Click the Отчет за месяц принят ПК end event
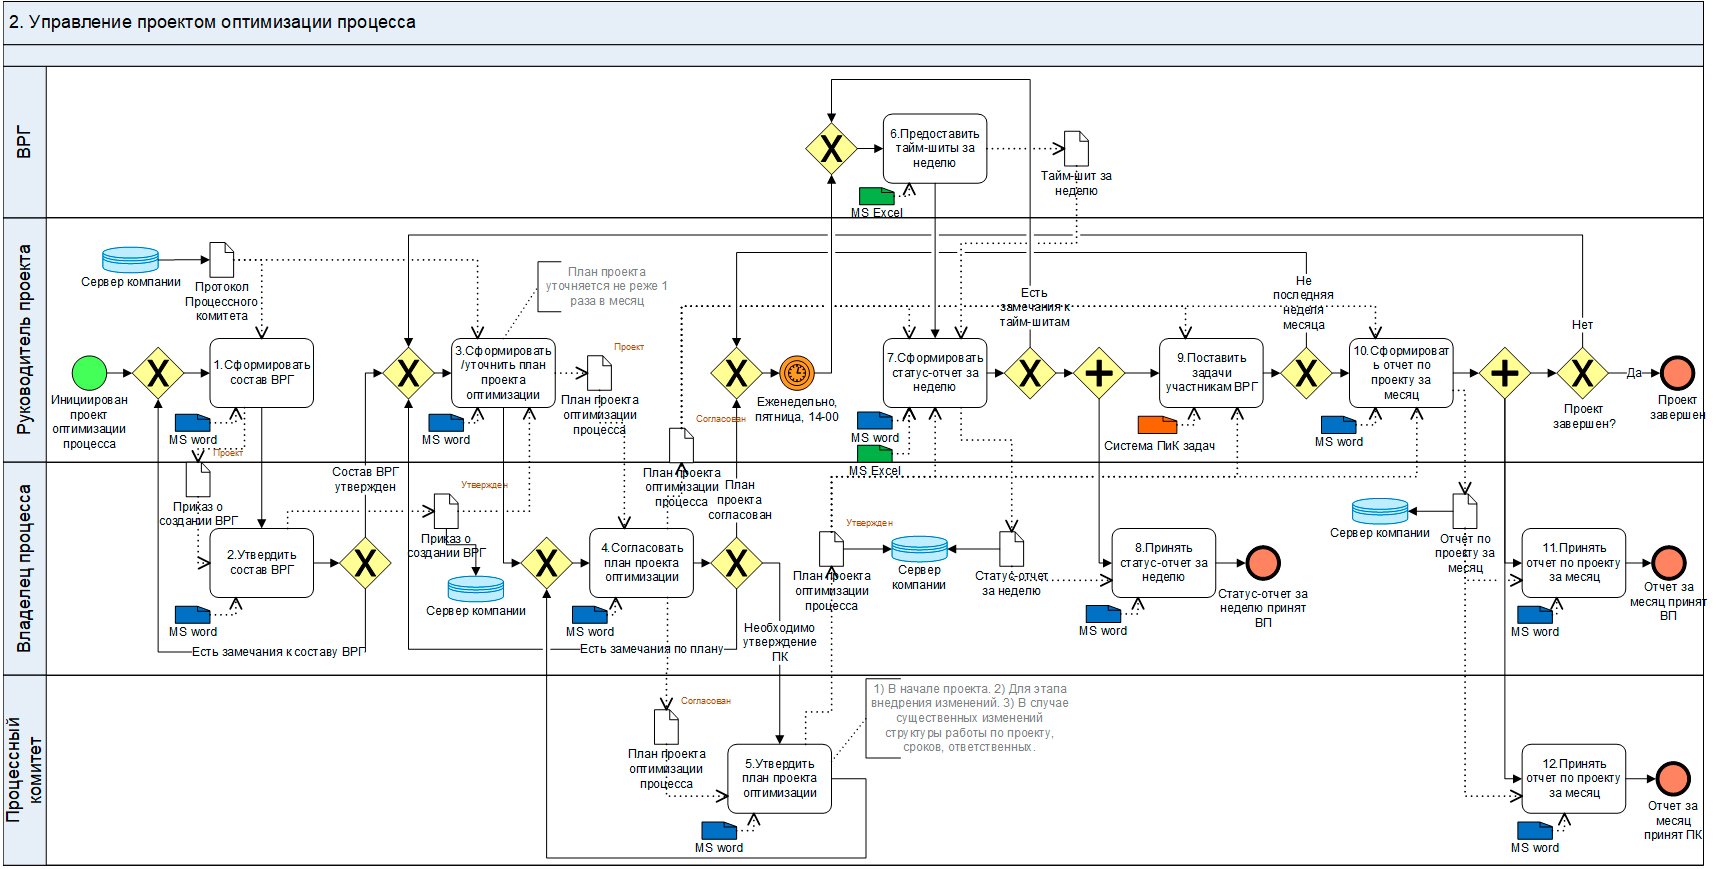Viewport: 1732px width, 869px height. pyautogui.click(x=1673, y=778)
